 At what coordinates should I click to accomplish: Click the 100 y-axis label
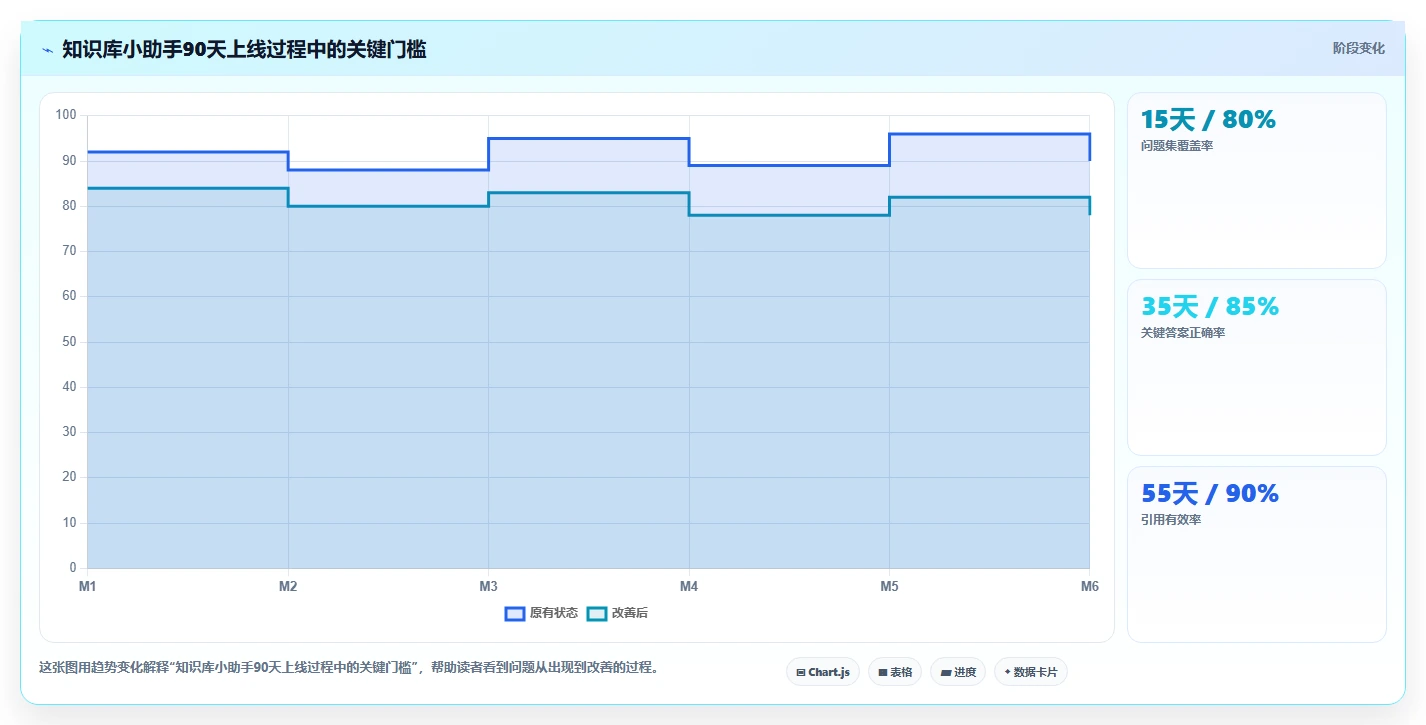66,115
